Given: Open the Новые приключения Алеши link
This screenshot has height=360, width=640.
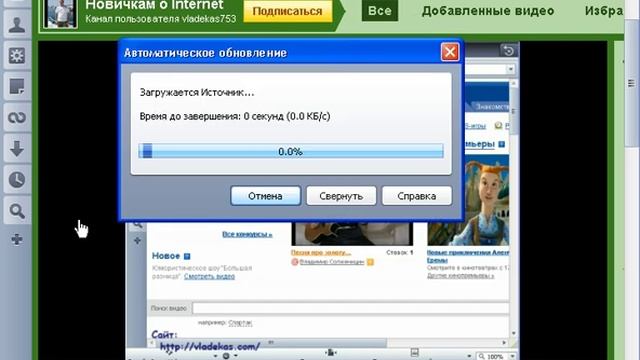Looking at the screenshot, I should 468,256.
